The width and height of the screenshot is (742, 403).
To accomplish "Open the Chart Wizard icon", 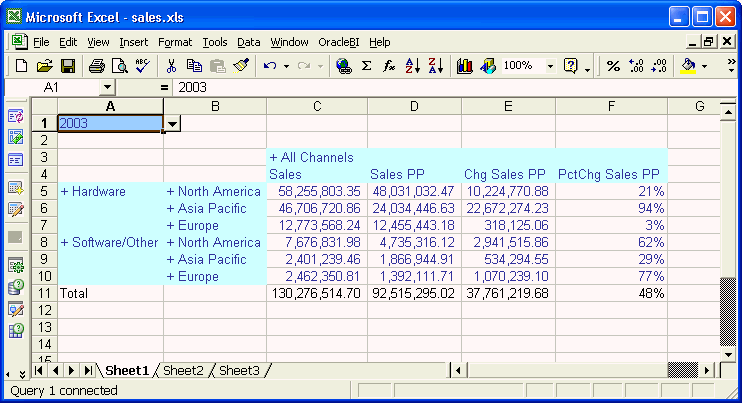I will (464, 66).
